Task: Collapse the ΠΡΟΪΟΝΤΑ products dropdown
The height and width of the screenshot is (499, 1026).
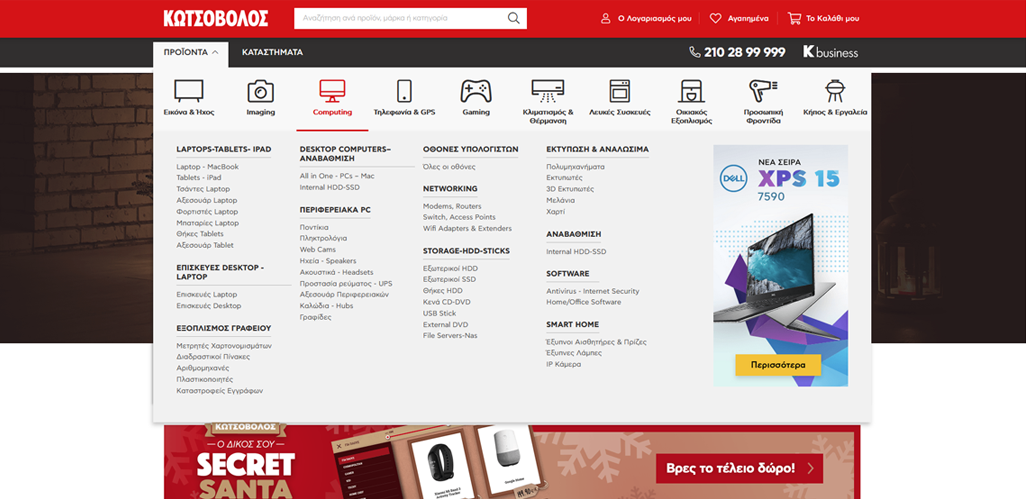Action: point(190,52)
